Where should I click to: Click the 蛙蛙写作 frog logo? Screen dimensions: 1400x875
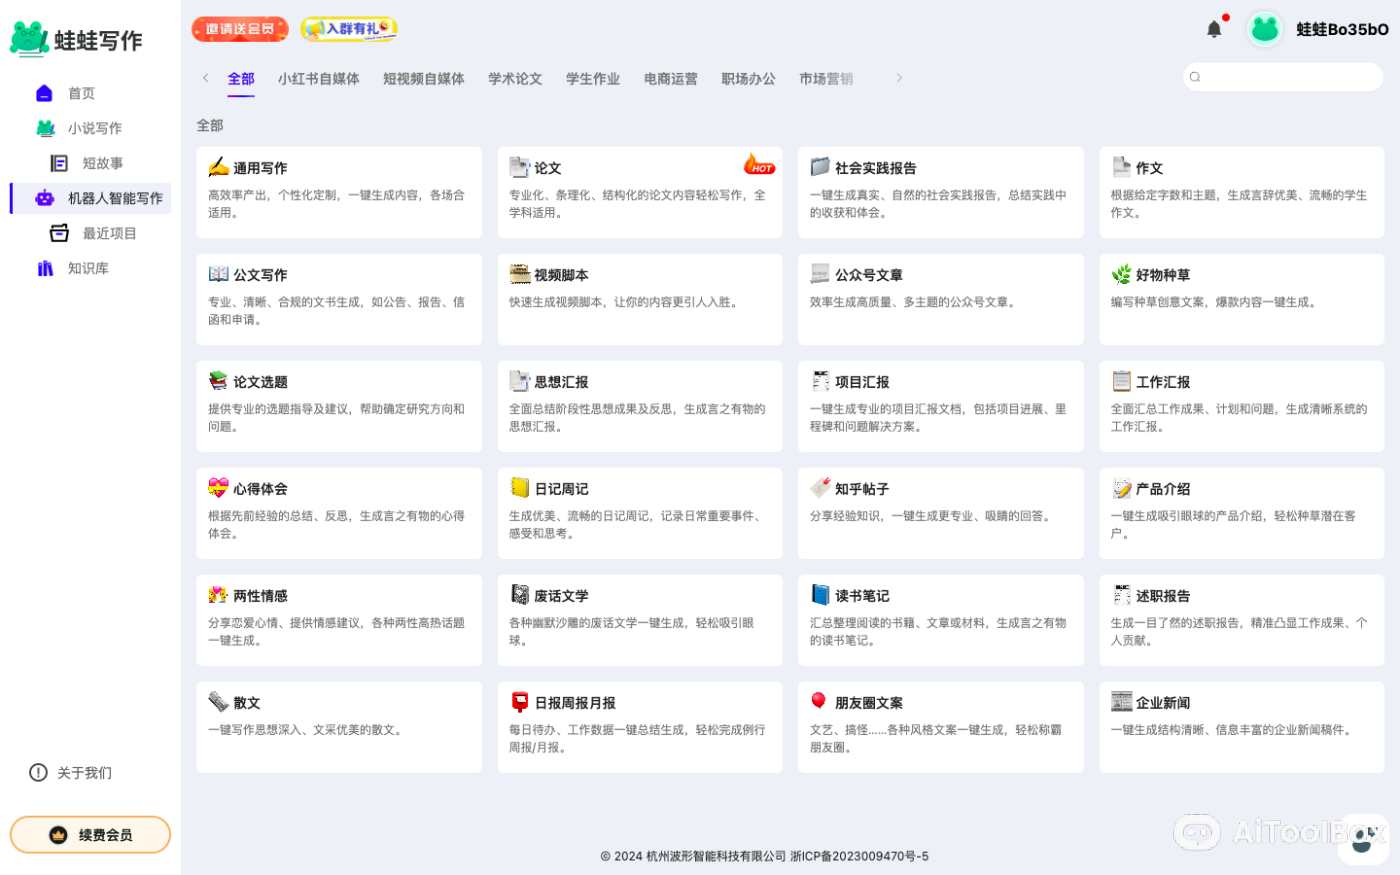point(29,38)
